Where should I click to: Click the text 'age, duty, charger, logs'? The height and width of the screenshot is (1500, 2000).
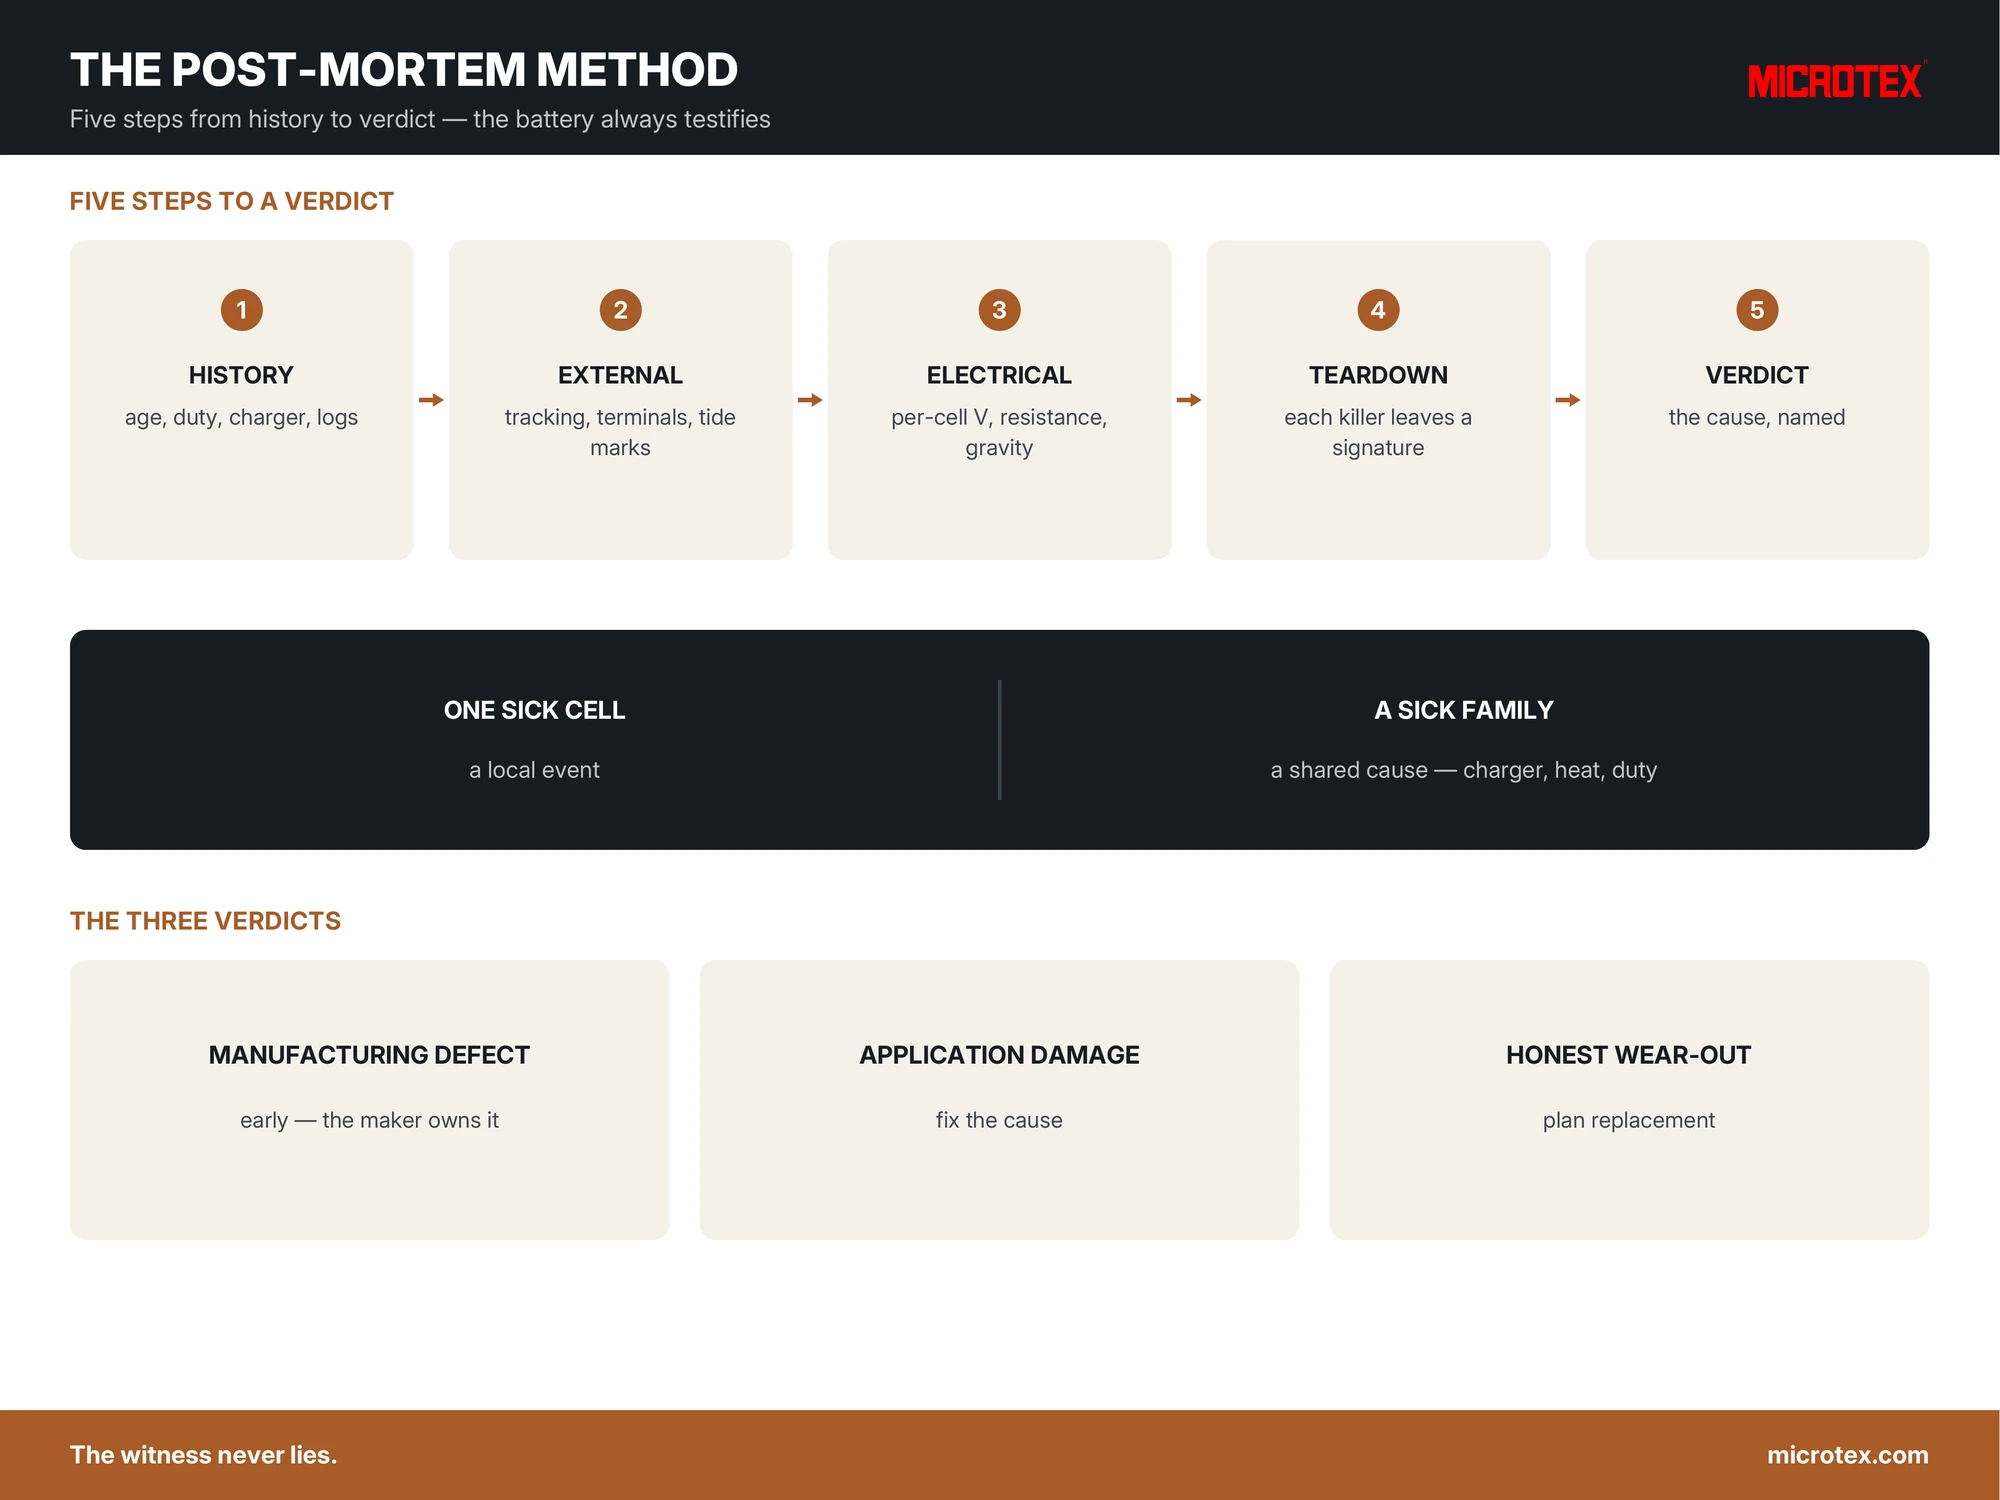coord(241,417)
